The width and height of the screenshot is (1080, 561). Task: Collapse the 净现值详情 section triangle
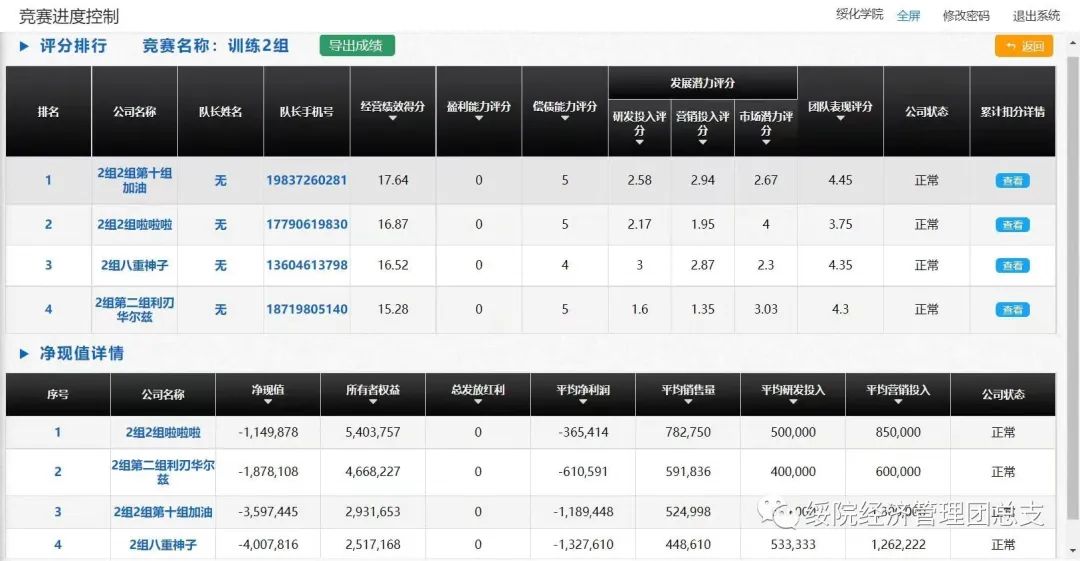click(x=24, y=354)
